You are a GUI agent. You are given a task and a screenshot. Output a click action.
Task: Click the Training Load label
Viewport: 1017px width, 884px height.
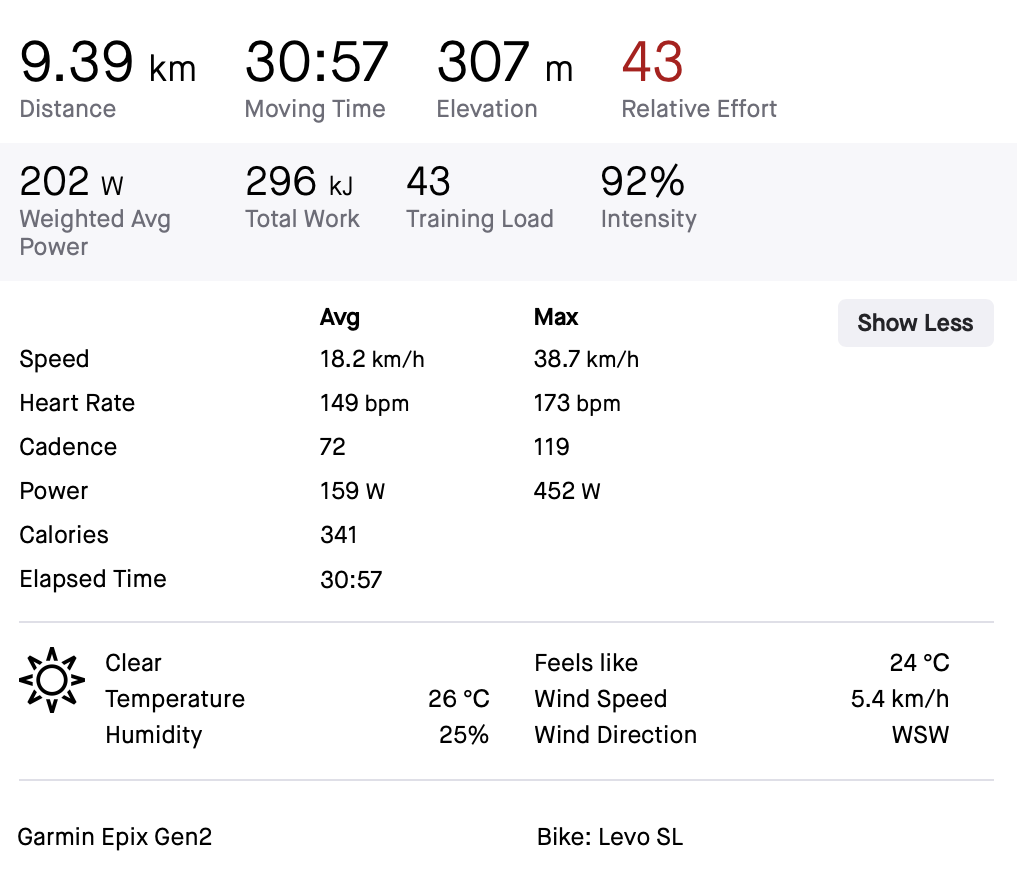pos(479,219)
